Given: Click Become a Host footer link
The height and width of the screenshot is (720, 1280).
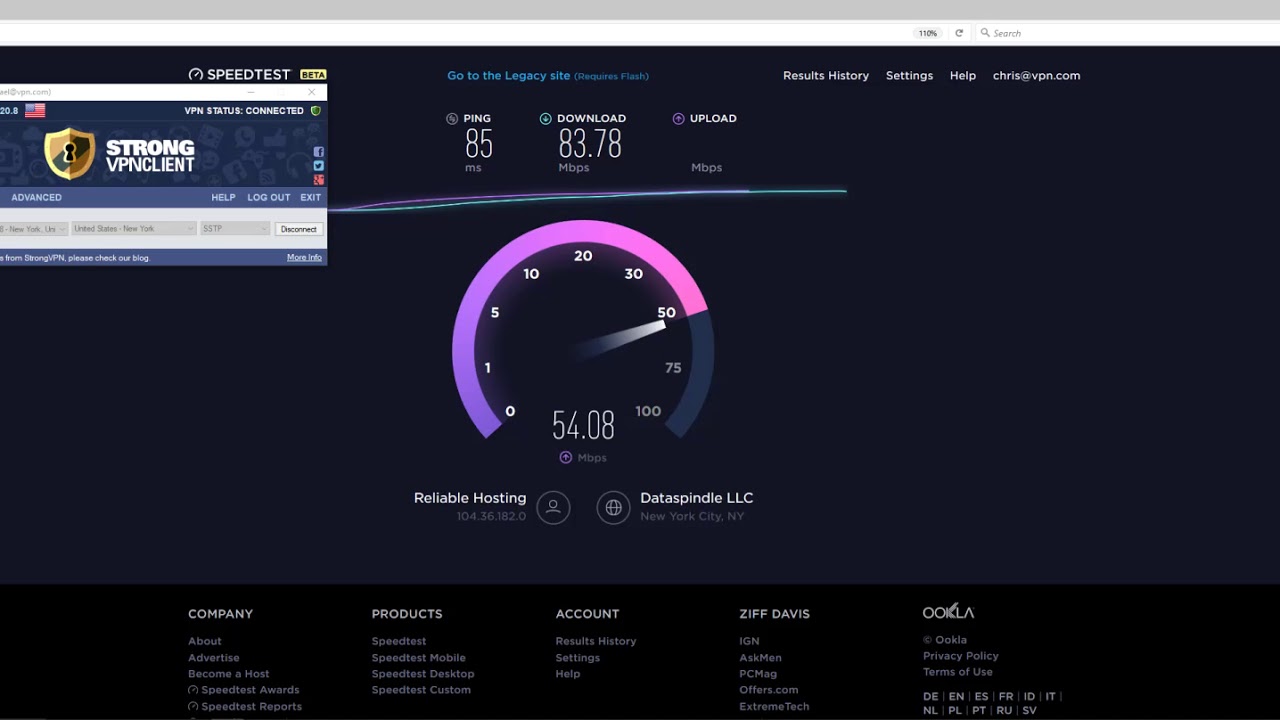Looking at the screenshot, I should [229, 673].
